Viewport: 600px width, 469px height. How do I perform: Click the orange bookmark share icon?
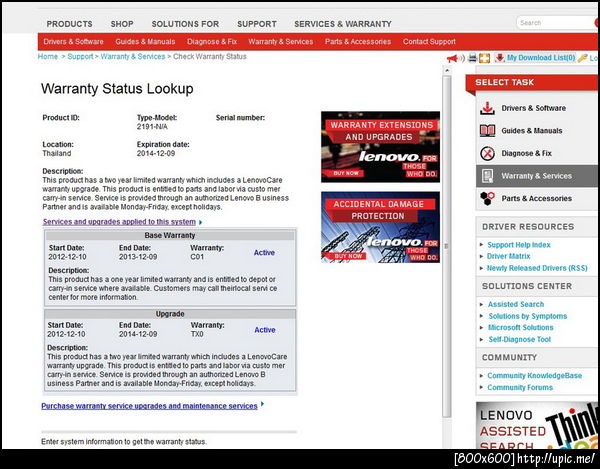click(x=484, y=58)
